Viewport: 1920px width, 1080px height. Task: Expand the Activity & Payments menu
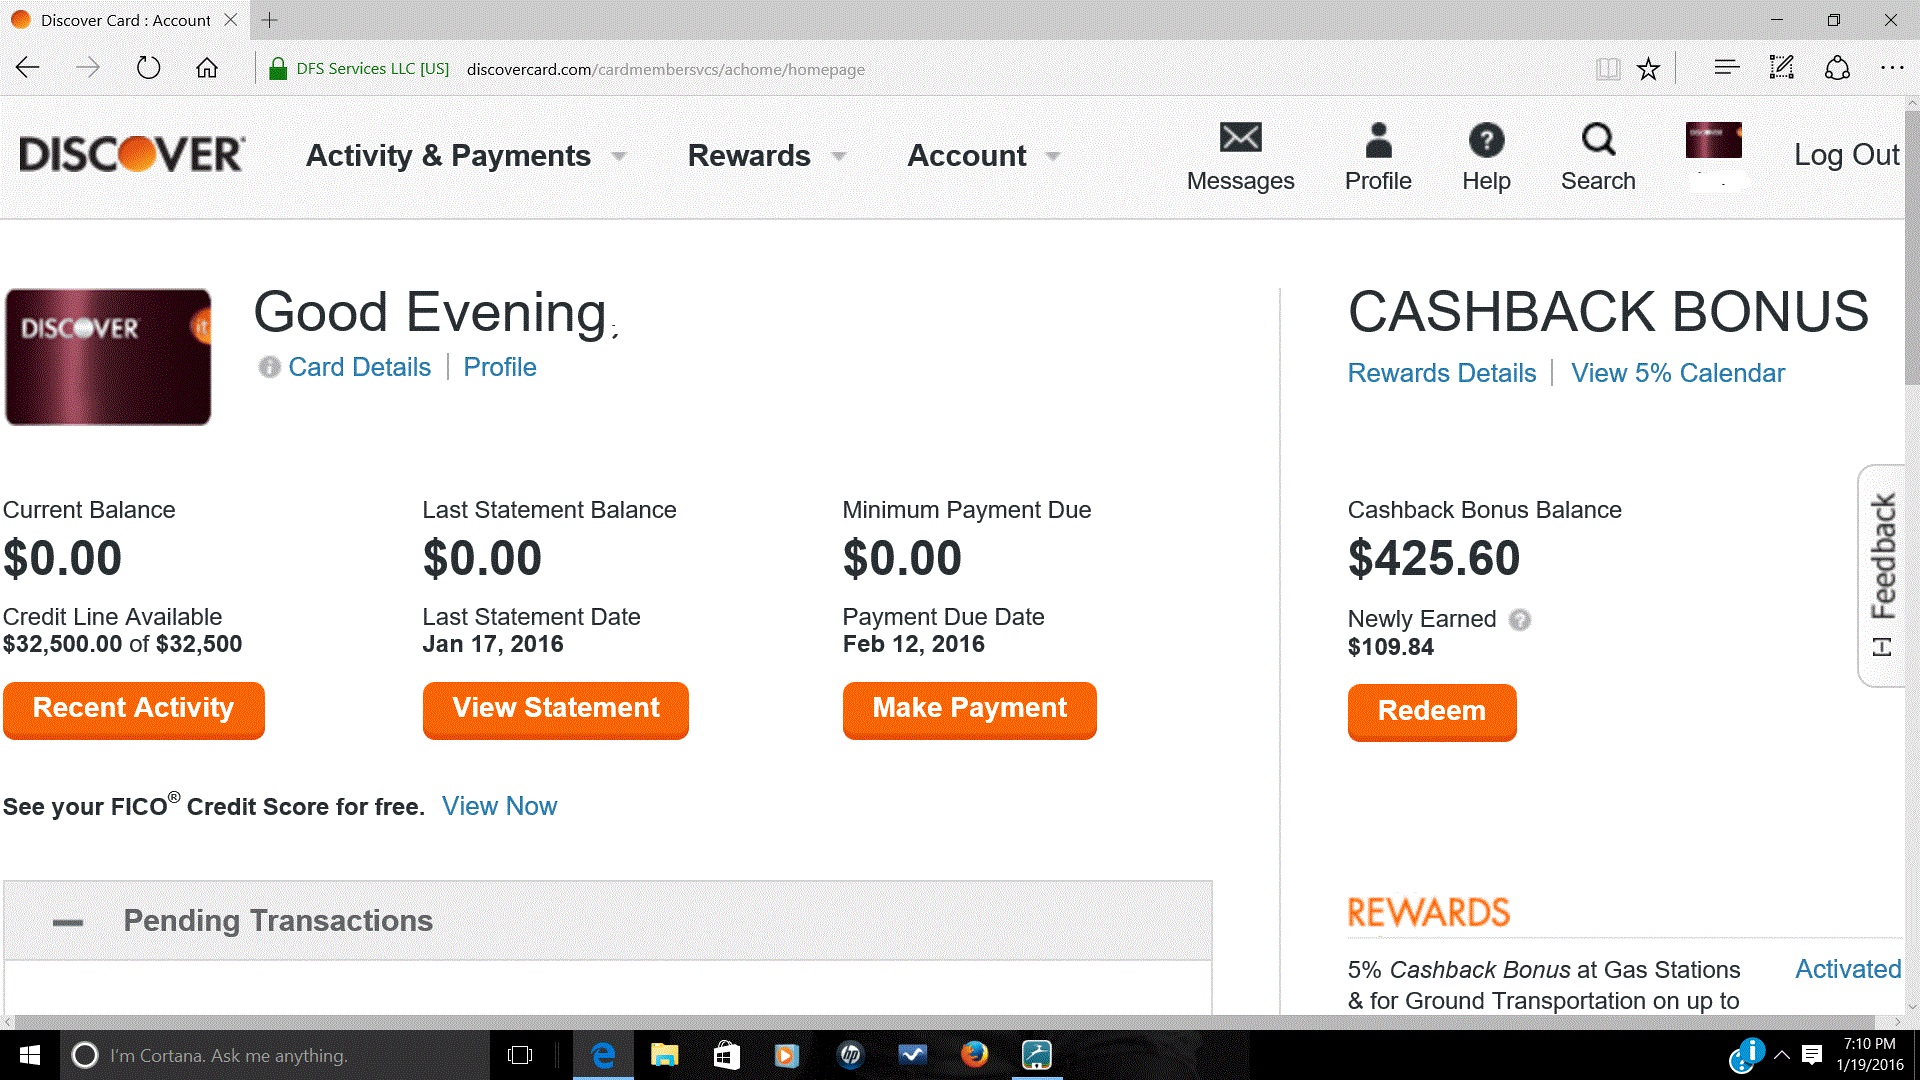click(x=466, y=156)
